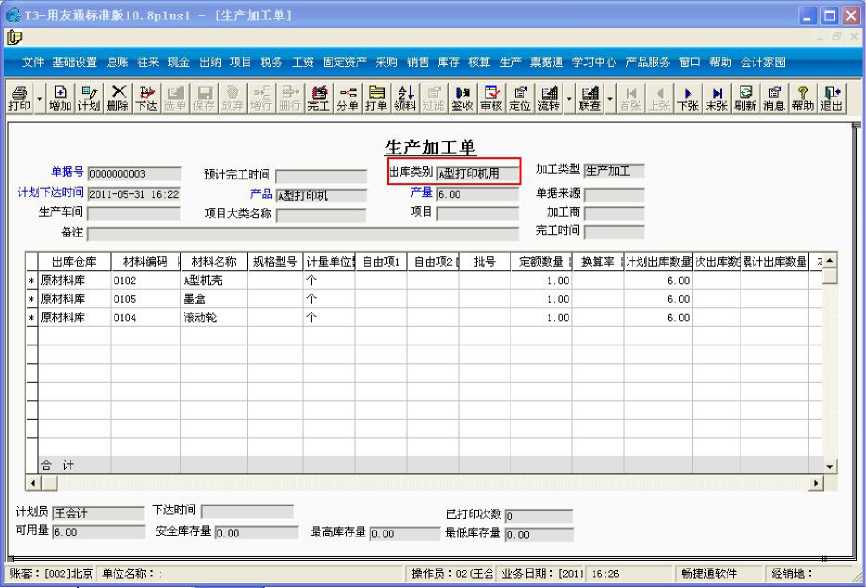
Task: Click the 材料编码 column header
Action: [x=145, y=262]
